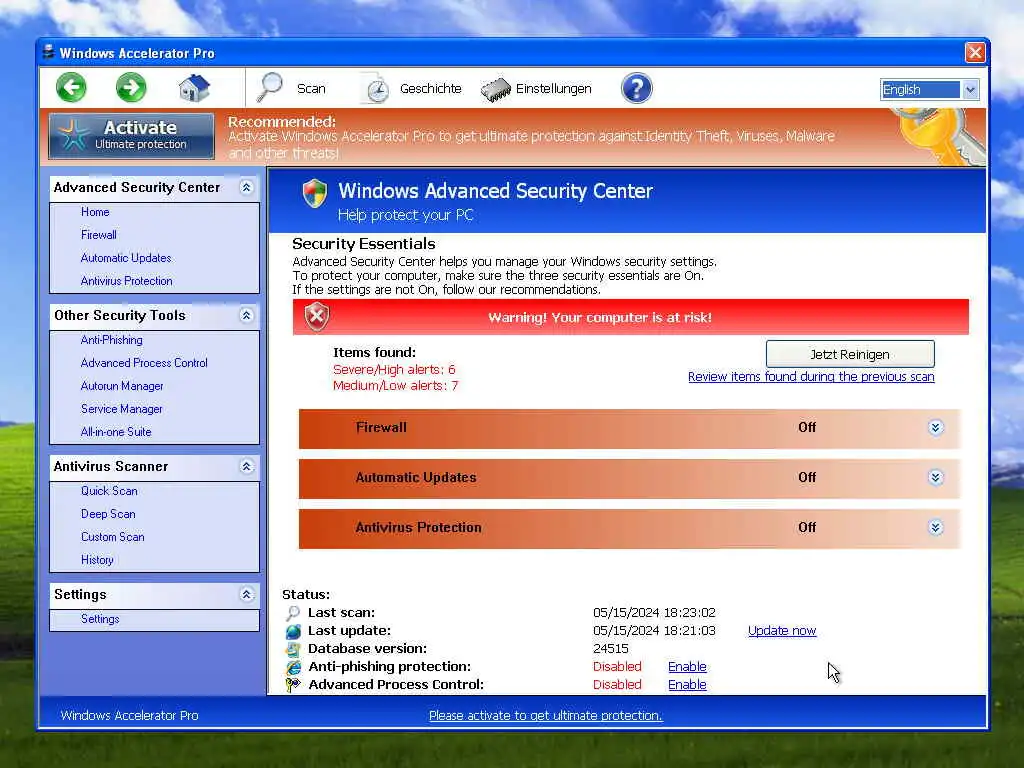Open Geschichte from the toolbar

pyautogui.click(x=430, y=88)
